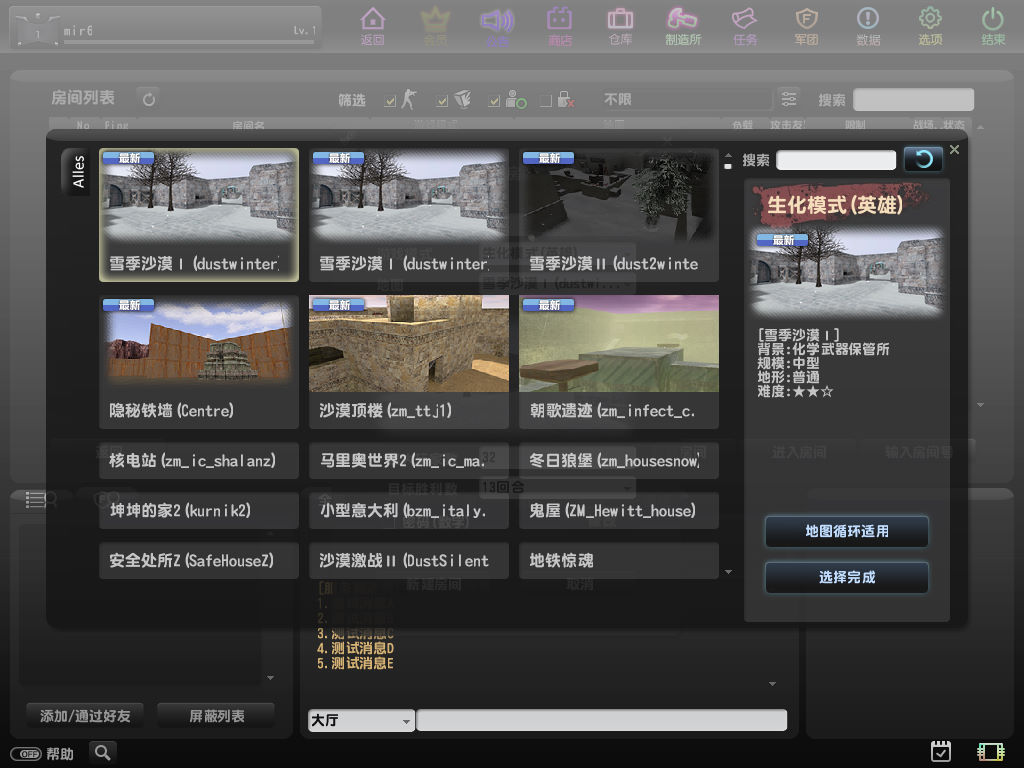
Task: Open the calendar check-in icon
Action: coord(940,751)
